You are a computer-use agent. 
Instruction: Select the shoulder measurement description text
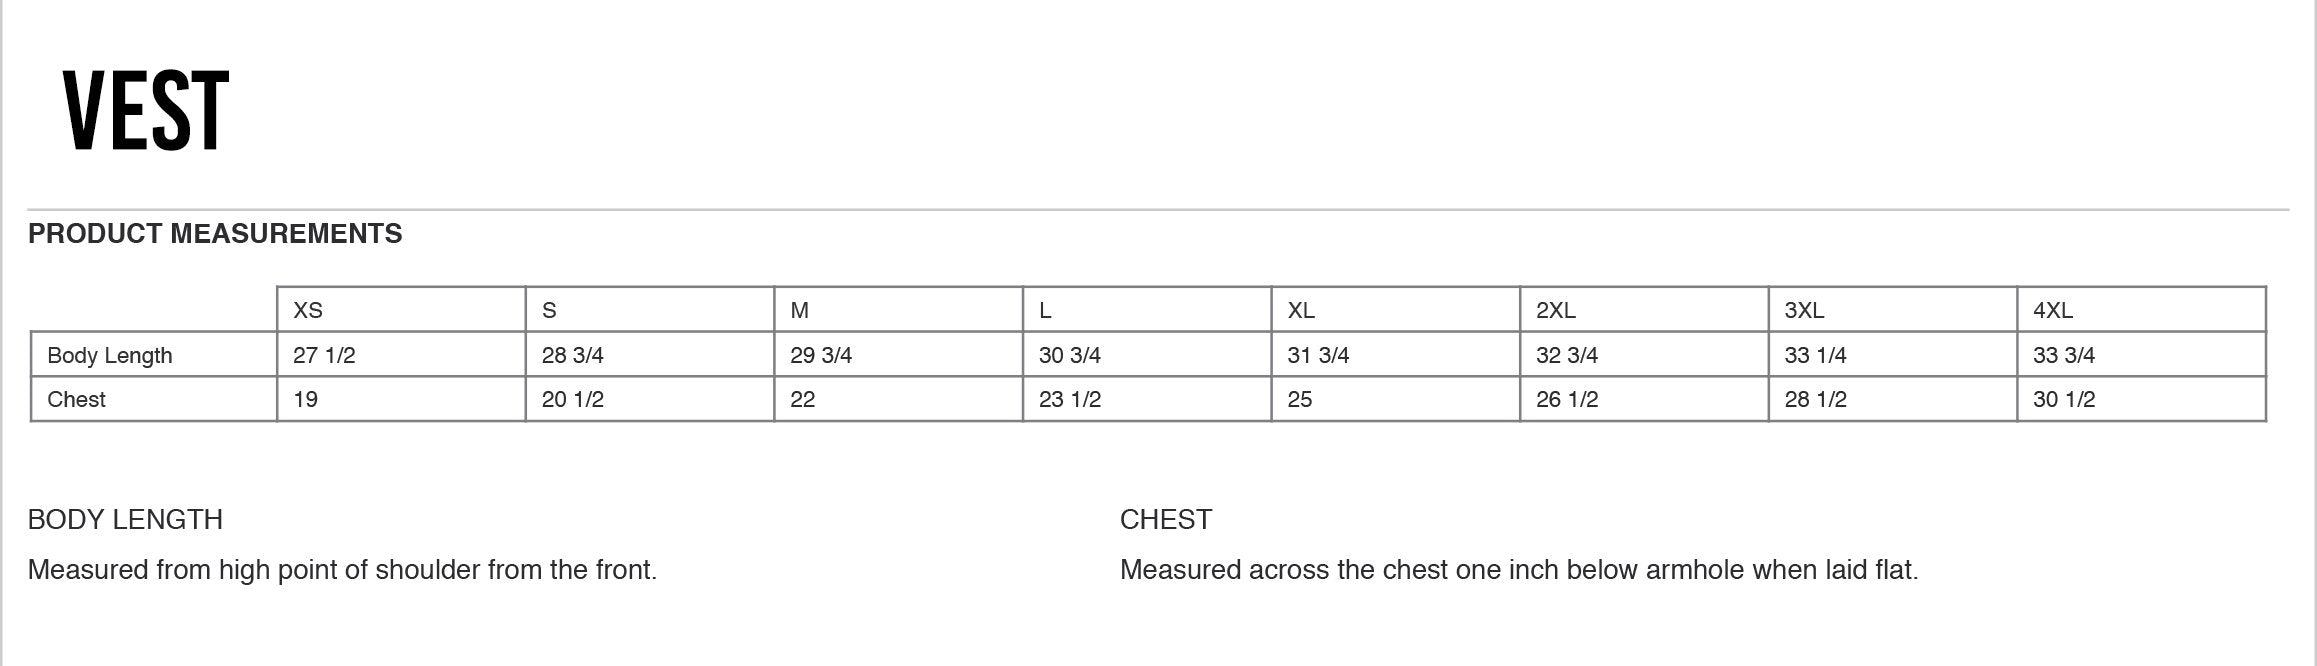pyautogui.click(x=342, y=570)
